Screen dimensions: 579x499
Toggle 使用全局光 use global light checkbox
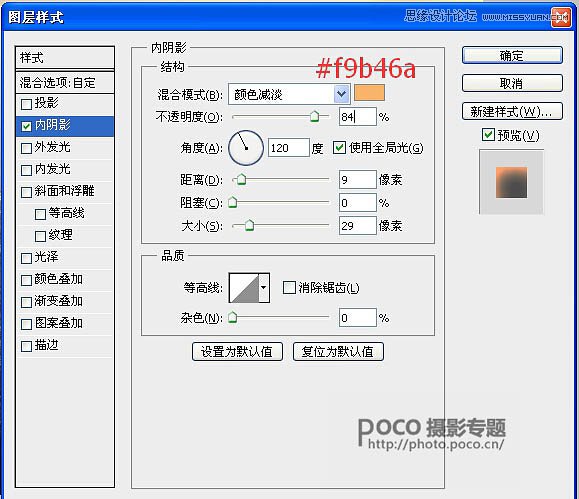(339, 148)
